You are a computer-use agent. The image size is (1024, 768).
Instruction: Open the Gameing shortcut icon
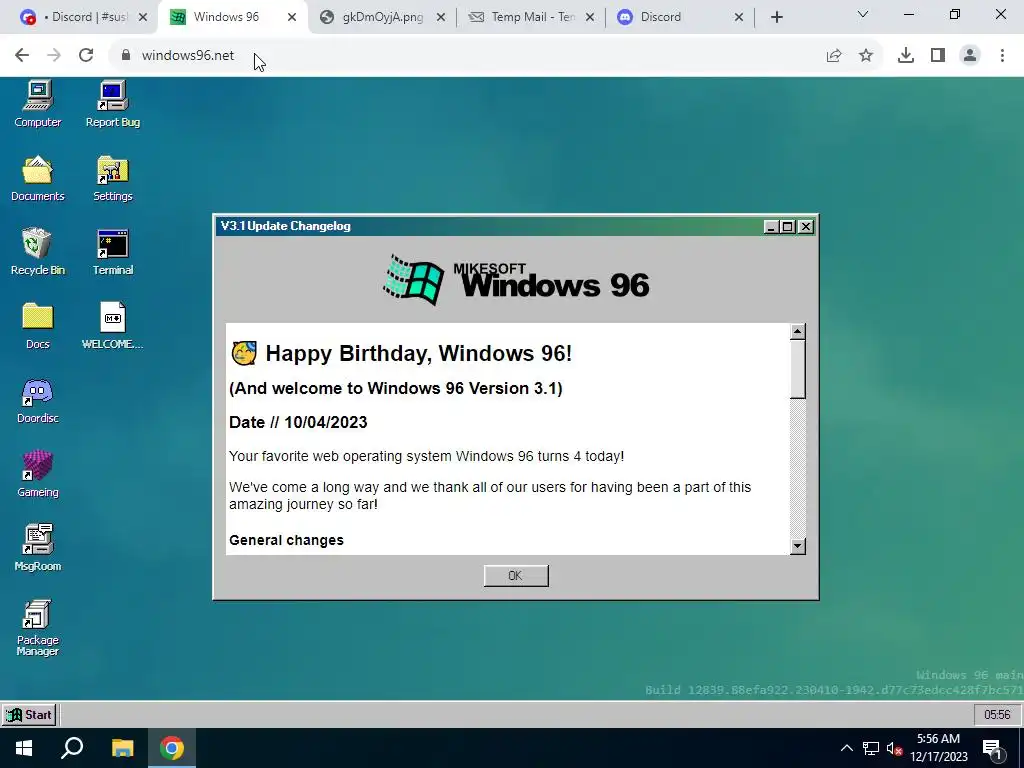37,473
